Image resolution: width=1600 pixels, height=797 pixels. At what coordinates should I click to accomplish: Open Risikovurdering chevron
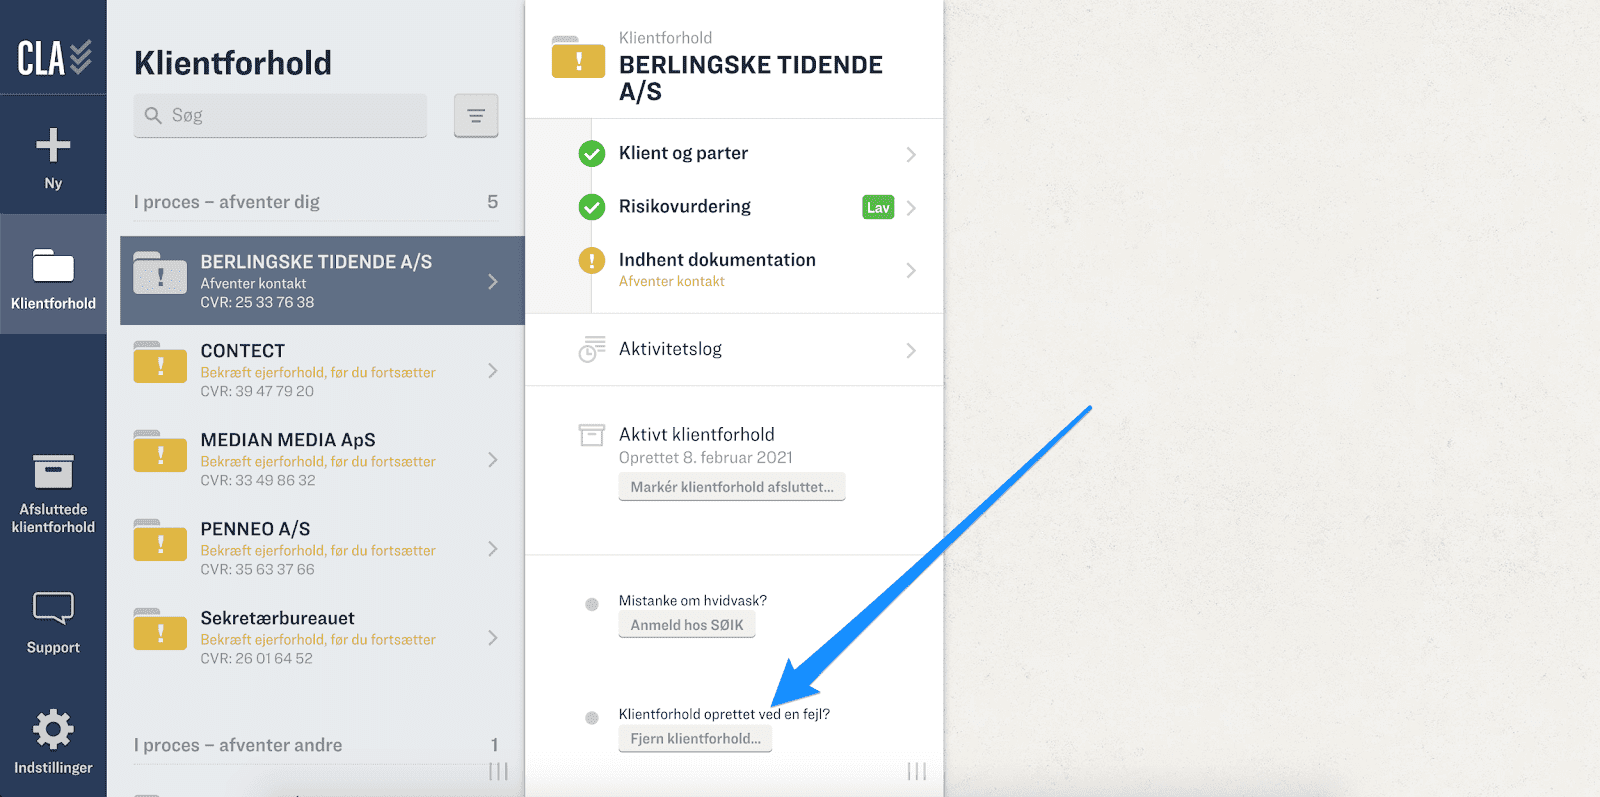click(x=911, y=208)
